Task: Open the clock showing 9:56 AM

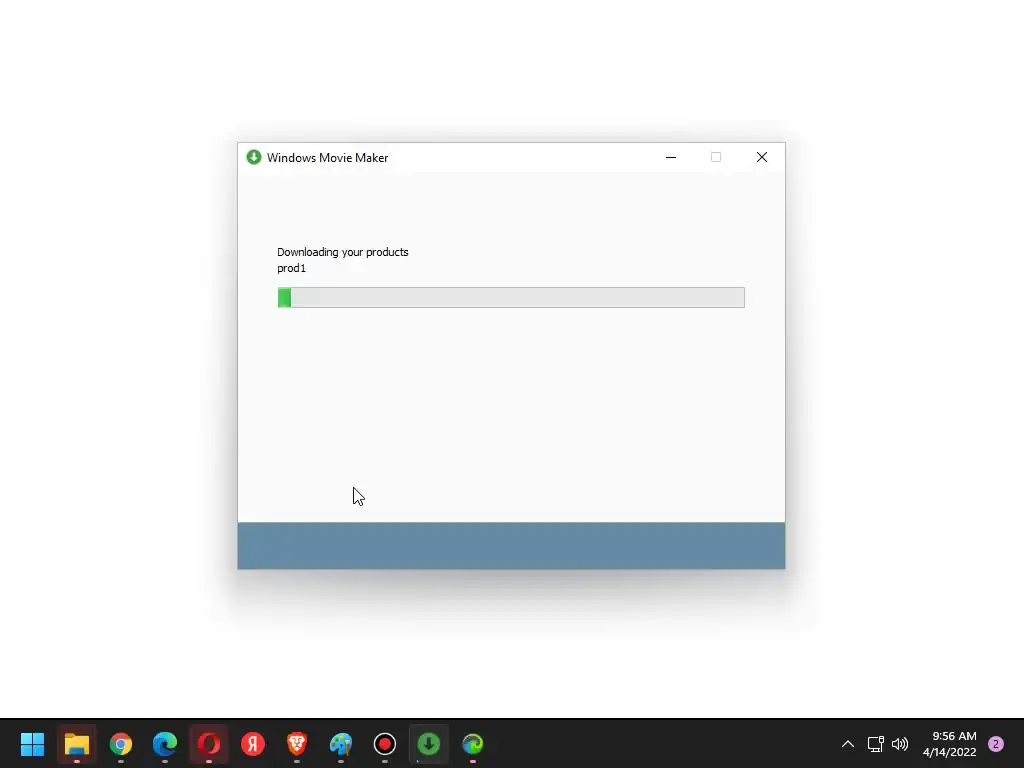Action: pos(950,744)
